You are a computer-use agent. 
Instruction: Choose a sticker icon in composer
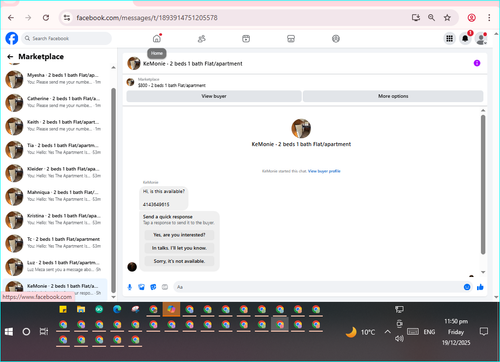point(153,287)
